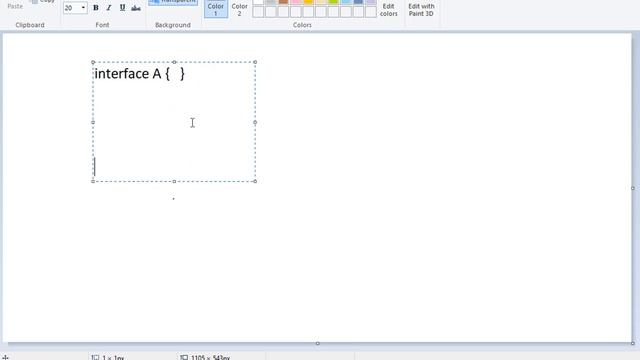Select the Transparent background option
Image resolution: width=640 pixels, height=360 pixels.
[173, 2]
